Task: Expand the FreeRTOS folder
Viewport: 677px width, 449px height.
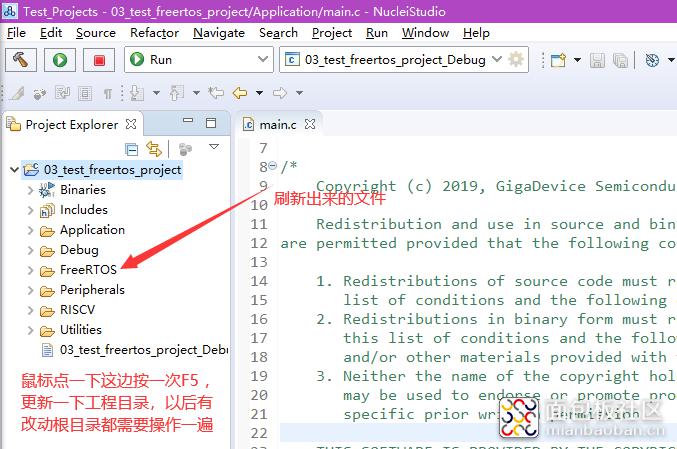Action: point(30,270)
